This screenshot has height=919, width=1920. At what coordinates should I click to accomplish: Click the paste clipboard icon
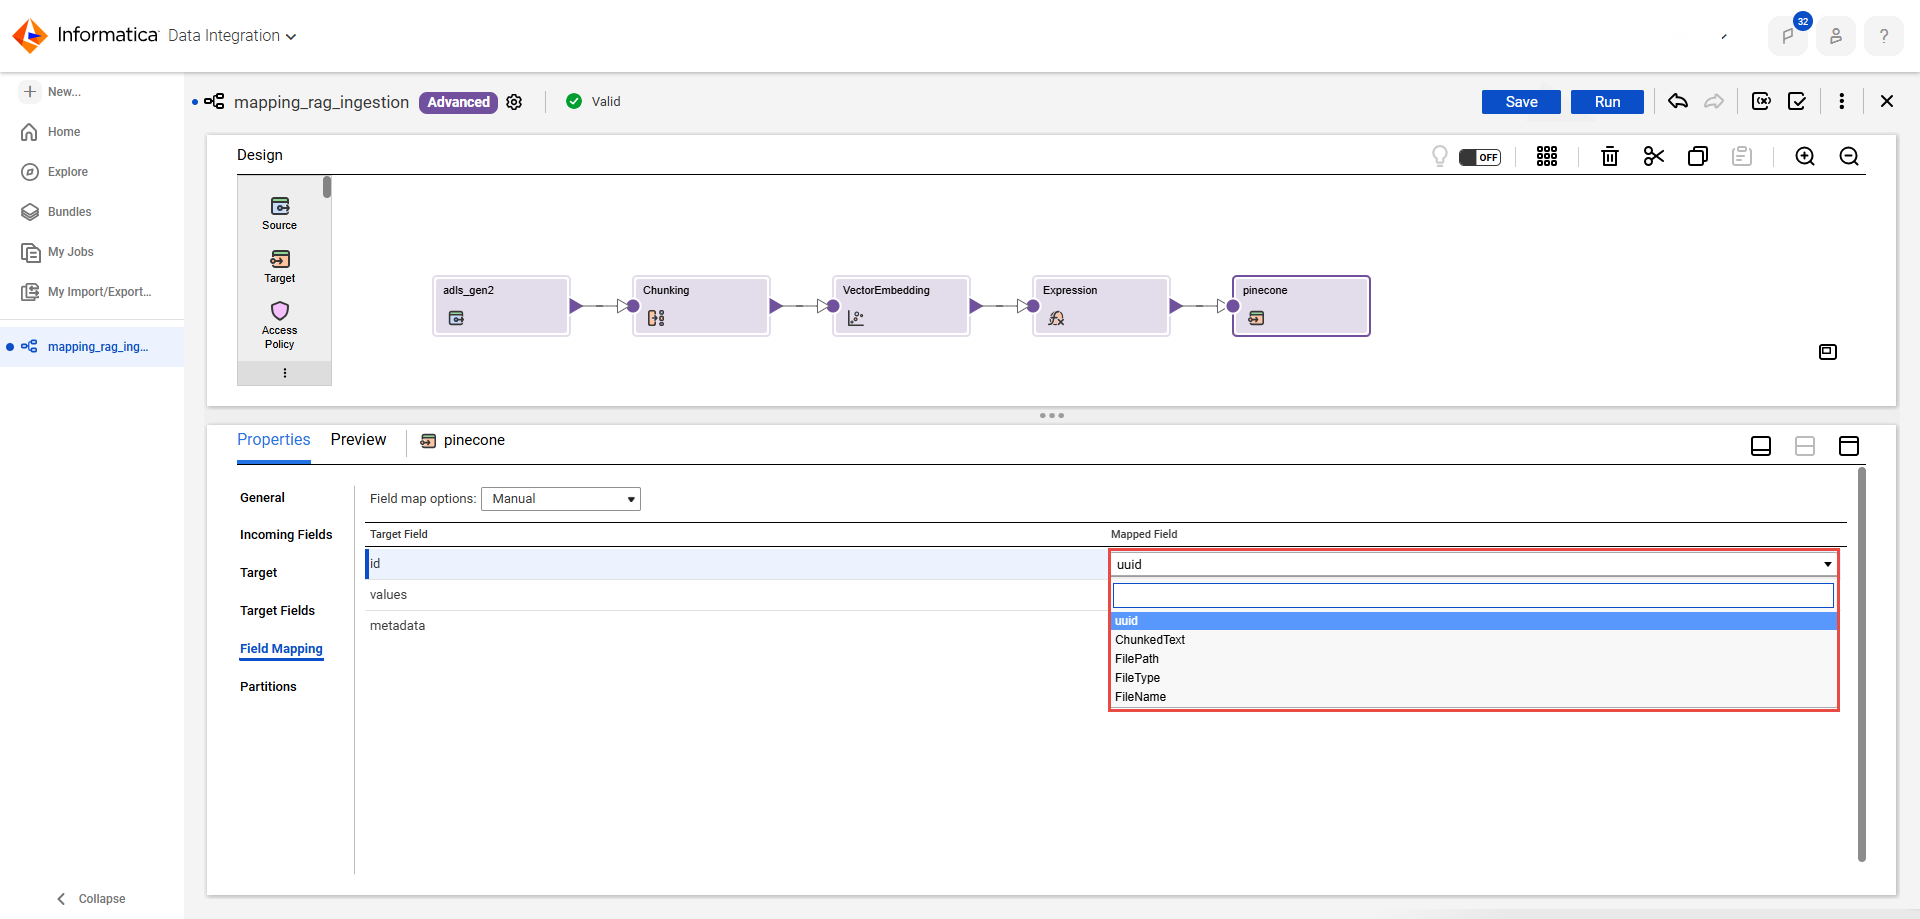click(1742, 156)
